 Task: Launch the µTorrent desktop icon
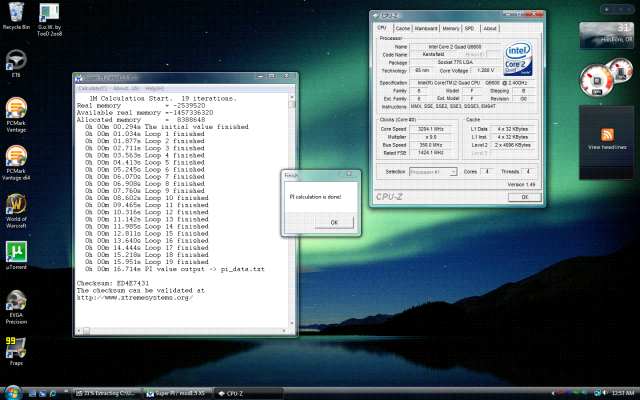pos(16,255)
